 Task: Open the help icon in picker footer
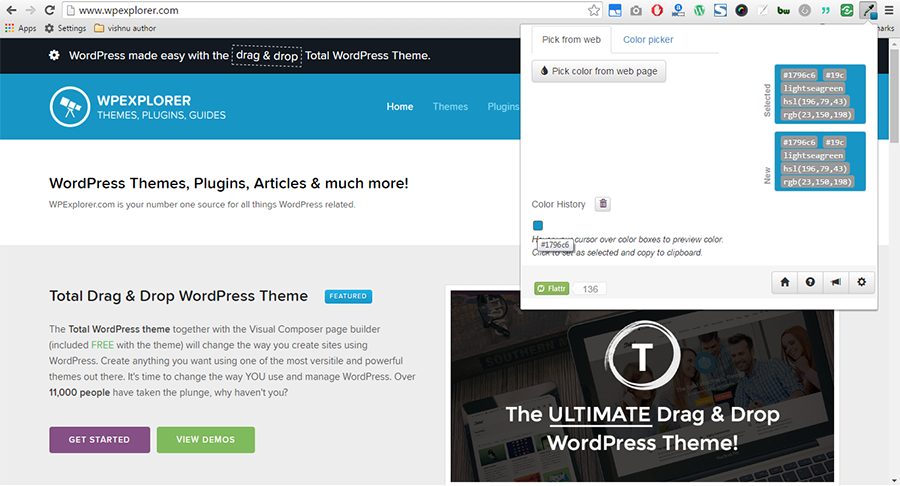pos(810,282)
